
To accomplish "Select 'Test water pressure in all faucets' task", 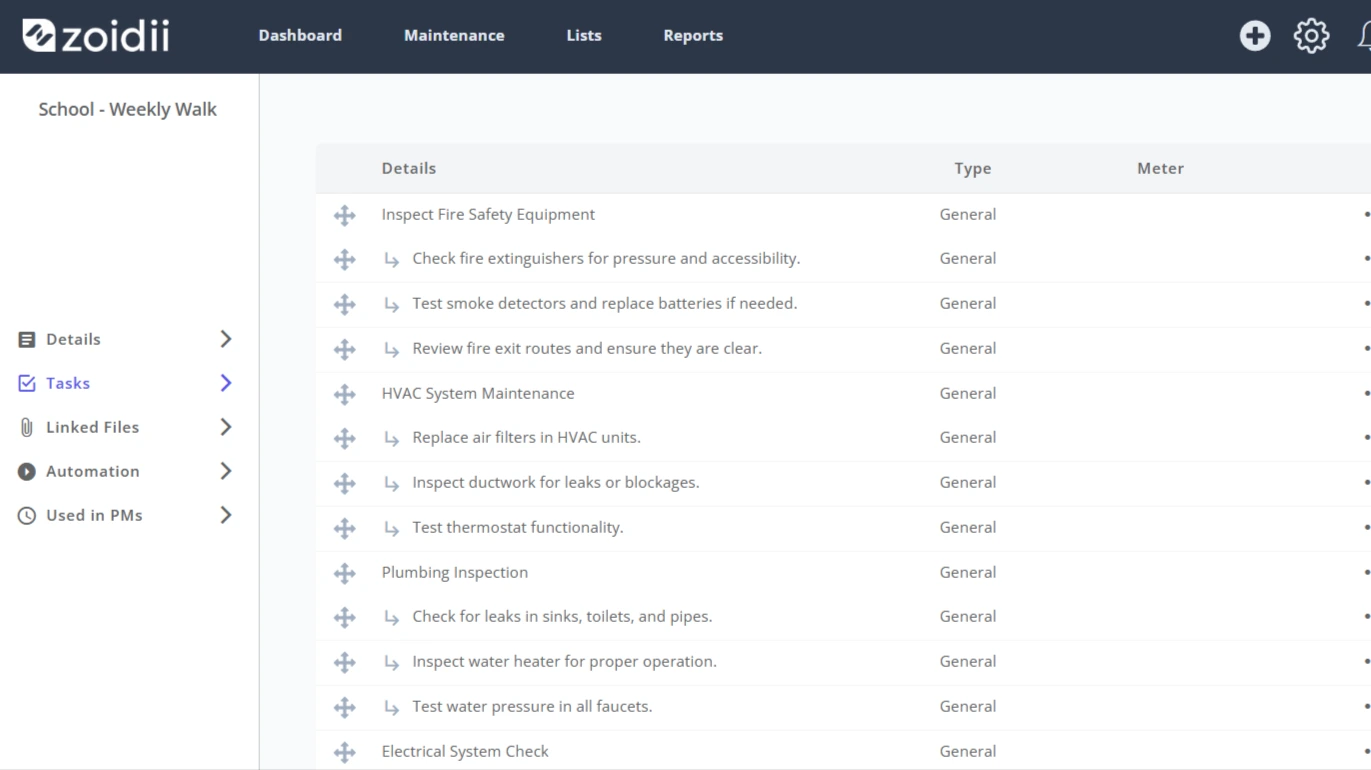I will (532, 706).
